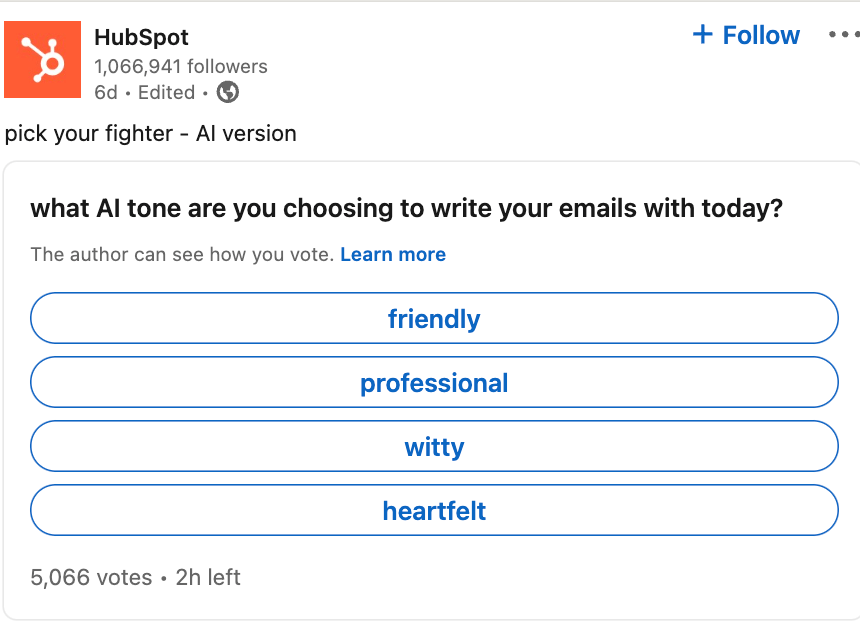The height and width of the screenshot is (626, 860).
Task: Click the 1,066,941 followers text
Action: [x=180, y=67]
